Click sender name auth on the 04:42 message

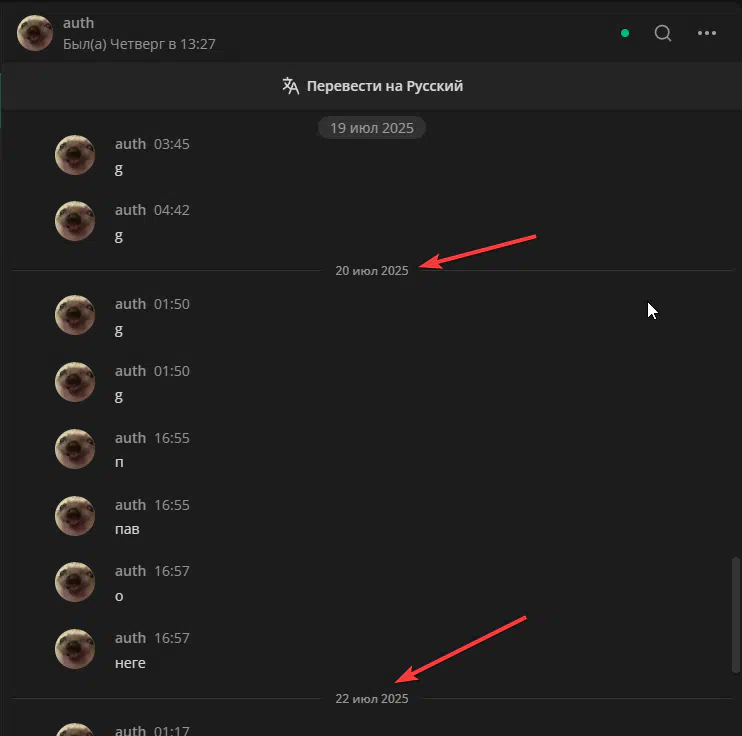(x=130, y=210)
